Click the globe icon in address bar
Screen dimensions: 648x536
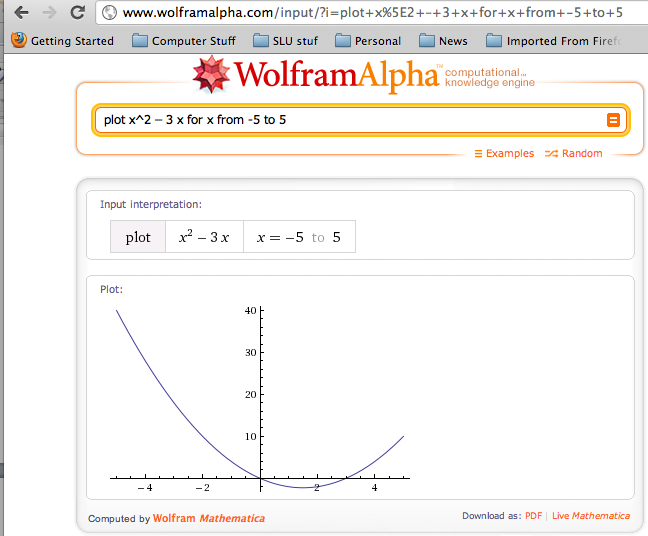pos(111,13)
